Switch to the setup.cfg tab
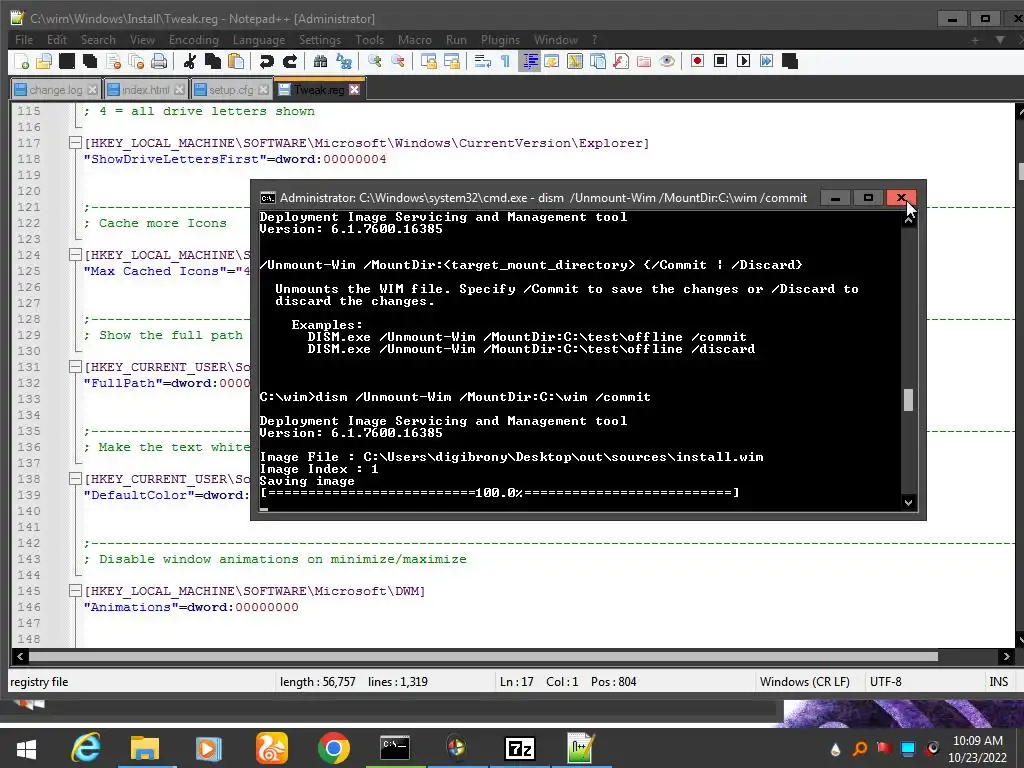The height and width of the screenshot is (768, 1024). coord(231,90)
